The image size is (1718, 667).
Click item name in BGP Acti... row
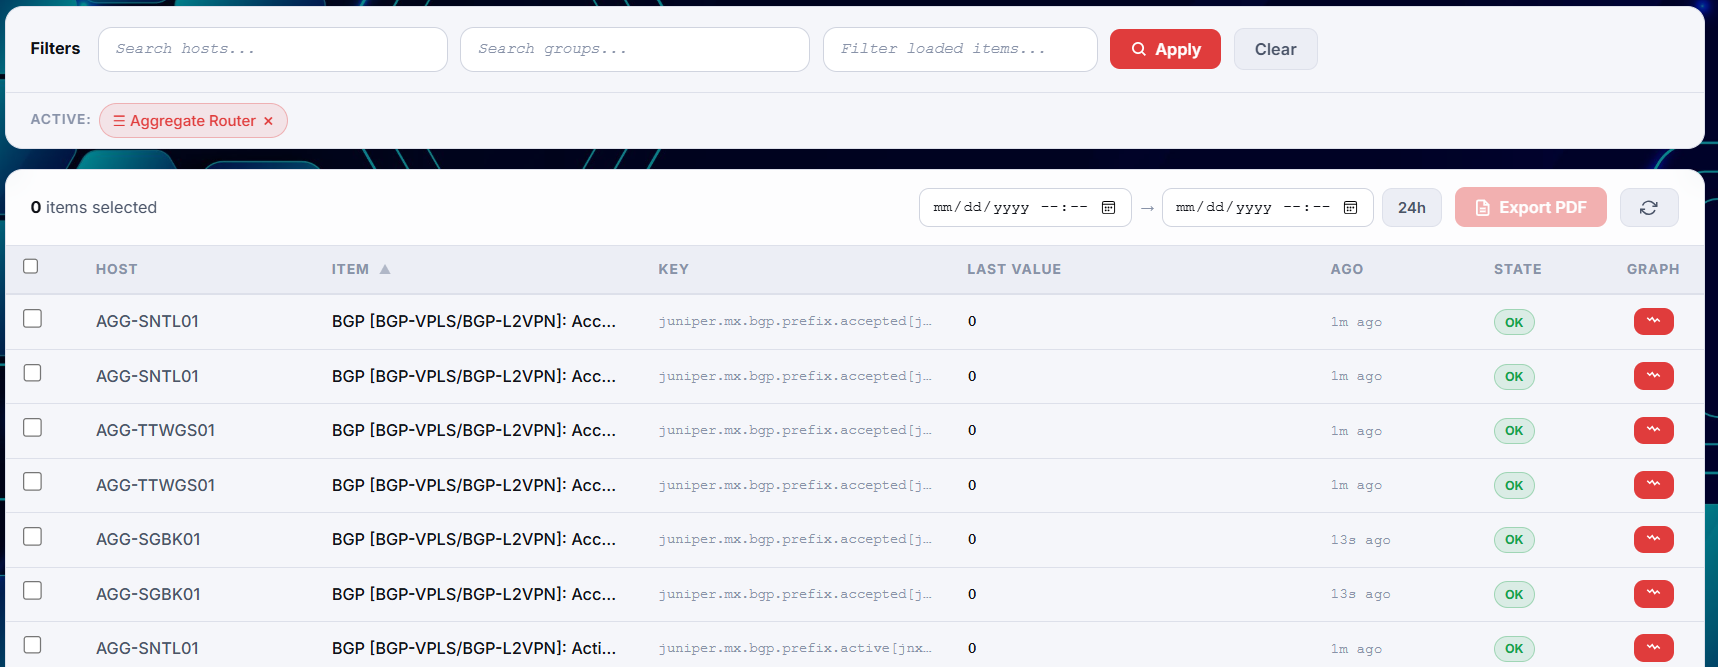pyautogui.click(x=474, y=648)
